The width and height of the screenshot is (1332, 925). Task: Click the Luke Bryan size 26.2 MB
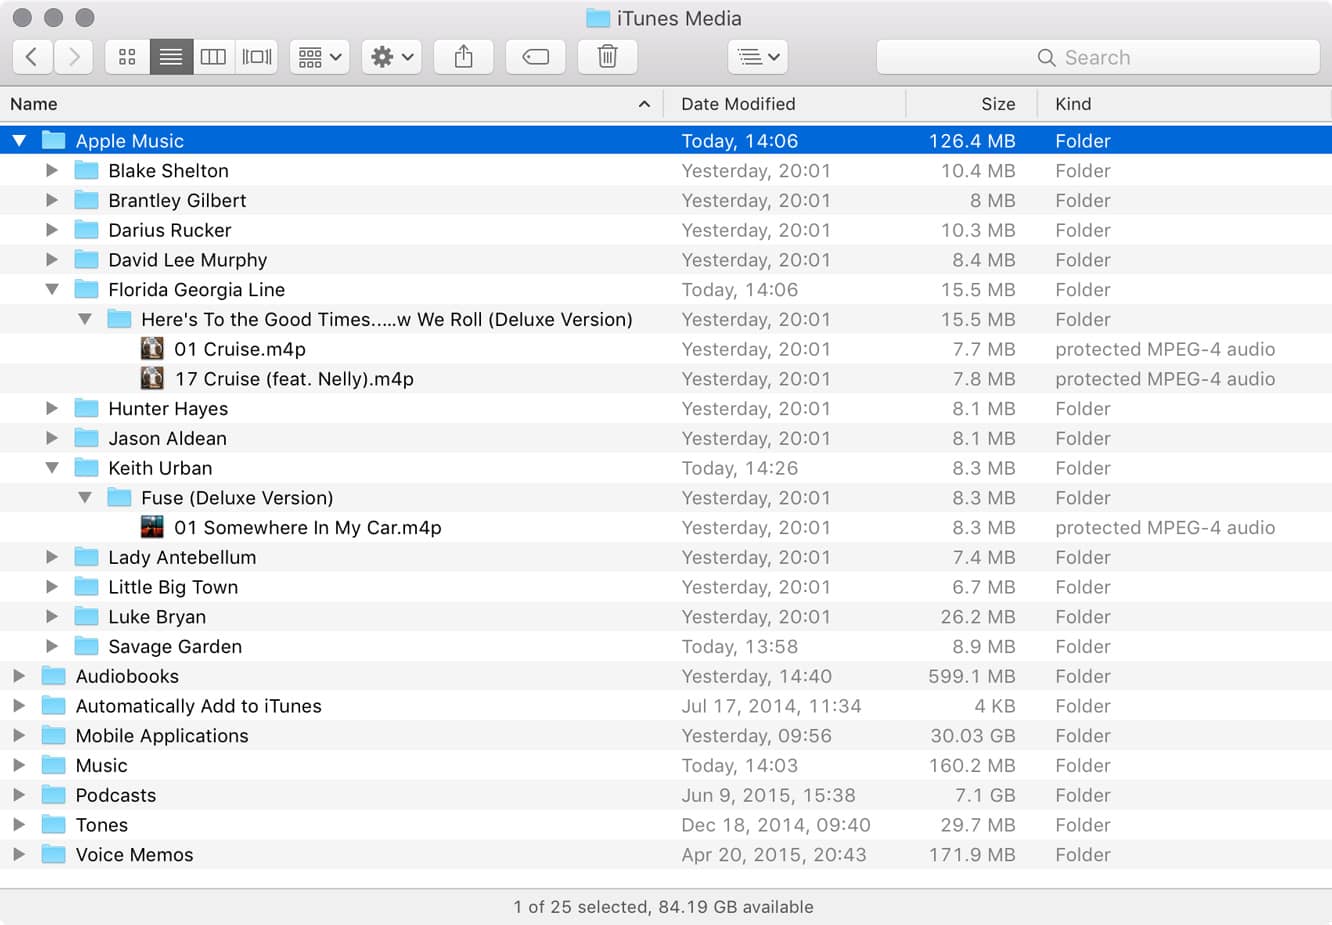pos(978,617)
